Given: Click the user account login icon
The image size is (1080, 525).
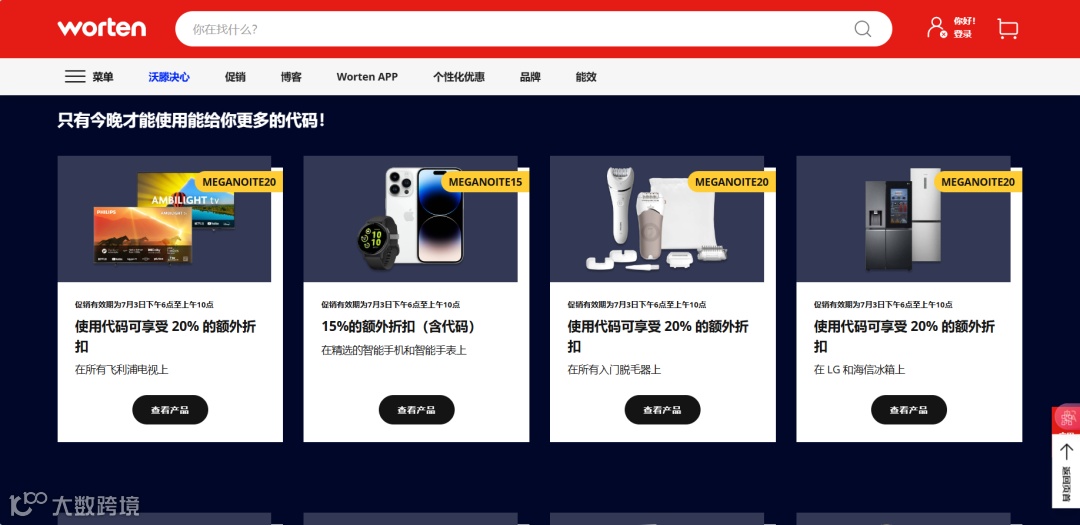Looking at the screenshot, I should tap(937, 28).
